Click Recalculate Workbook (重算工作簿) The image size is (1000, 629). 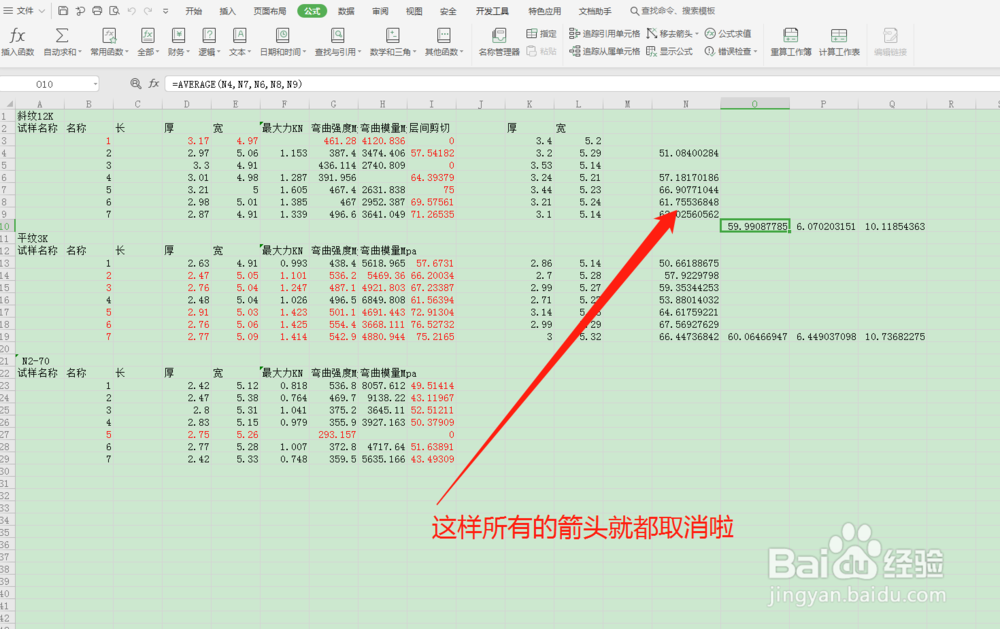(790, 42)
